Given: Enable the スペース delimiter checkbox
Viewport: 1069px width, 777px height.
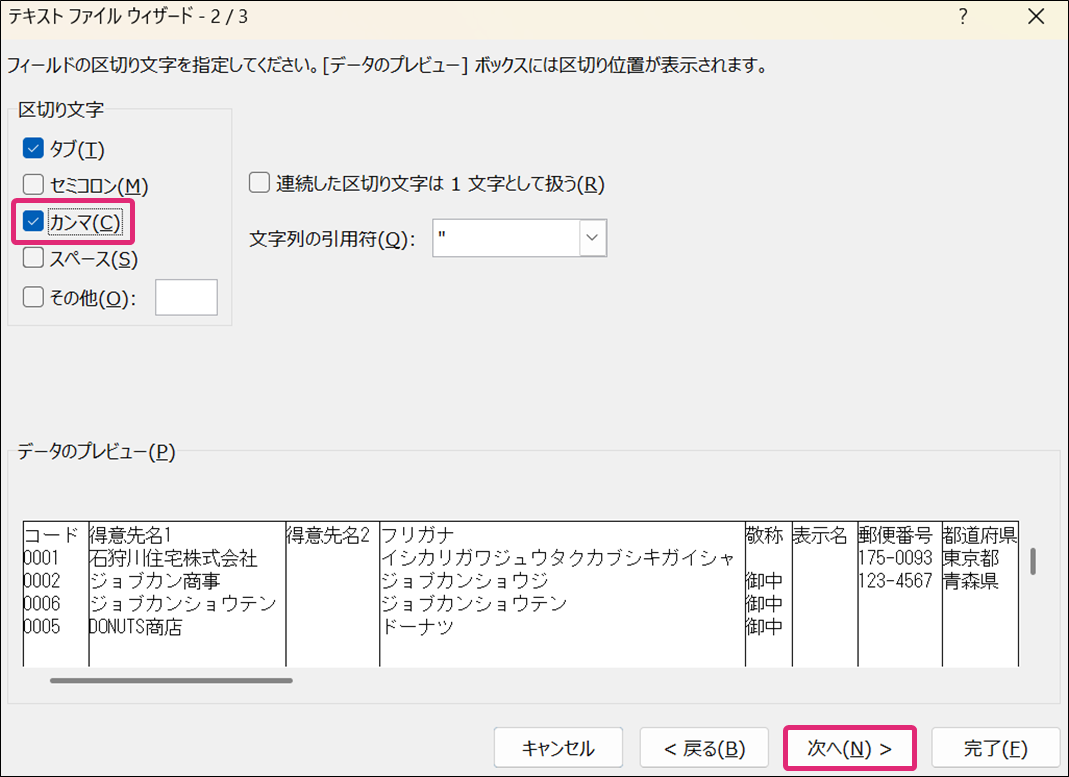Looking at the screenshot, I should [x=33, y=259].
